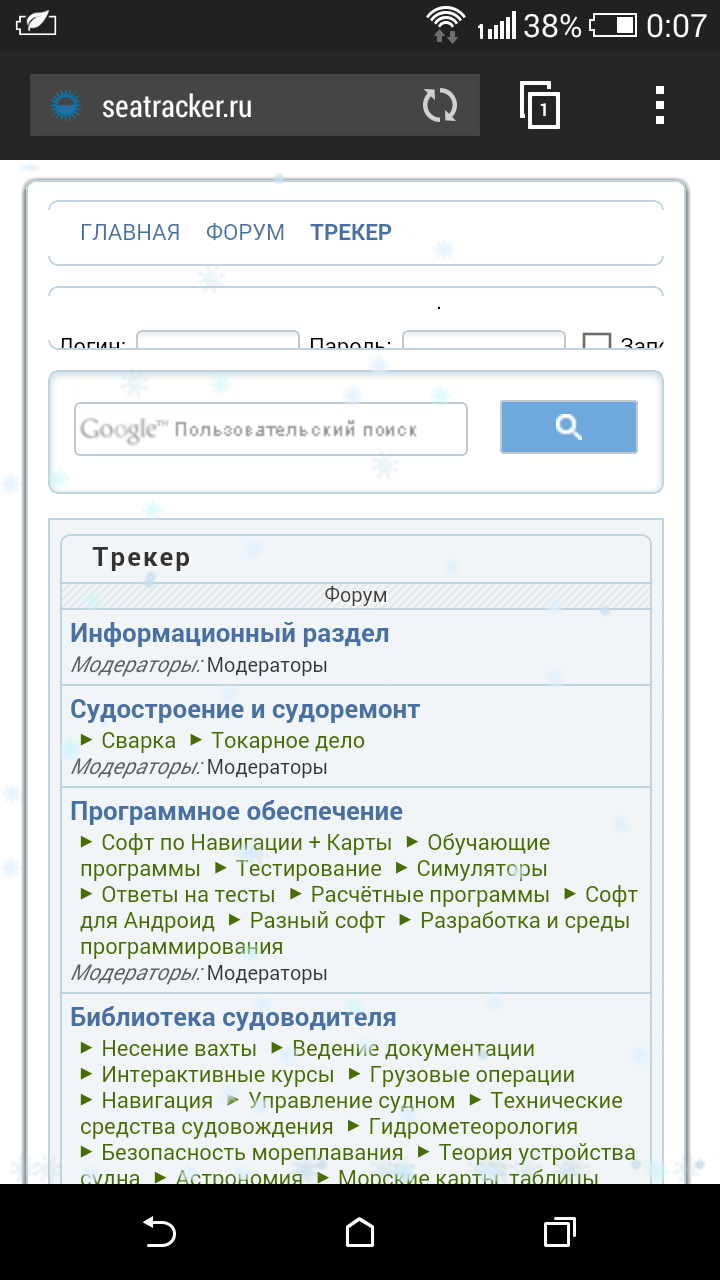Screen dimensions: 720x1280
Task: Tap the seatracker site favicon
Action: click(66, 106)
